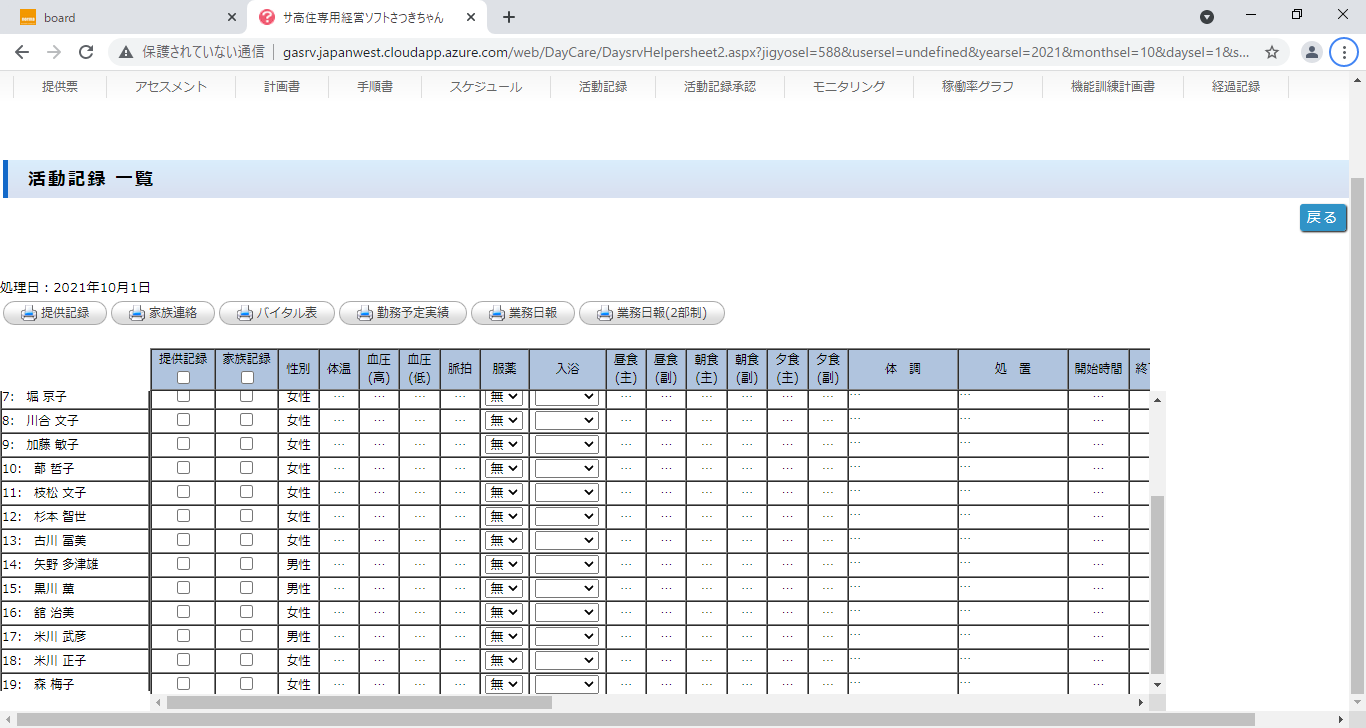This screenshot has width=1366, height=728.
Task: Go to モニタリング menu item
Action: click(x=848, y=87)
